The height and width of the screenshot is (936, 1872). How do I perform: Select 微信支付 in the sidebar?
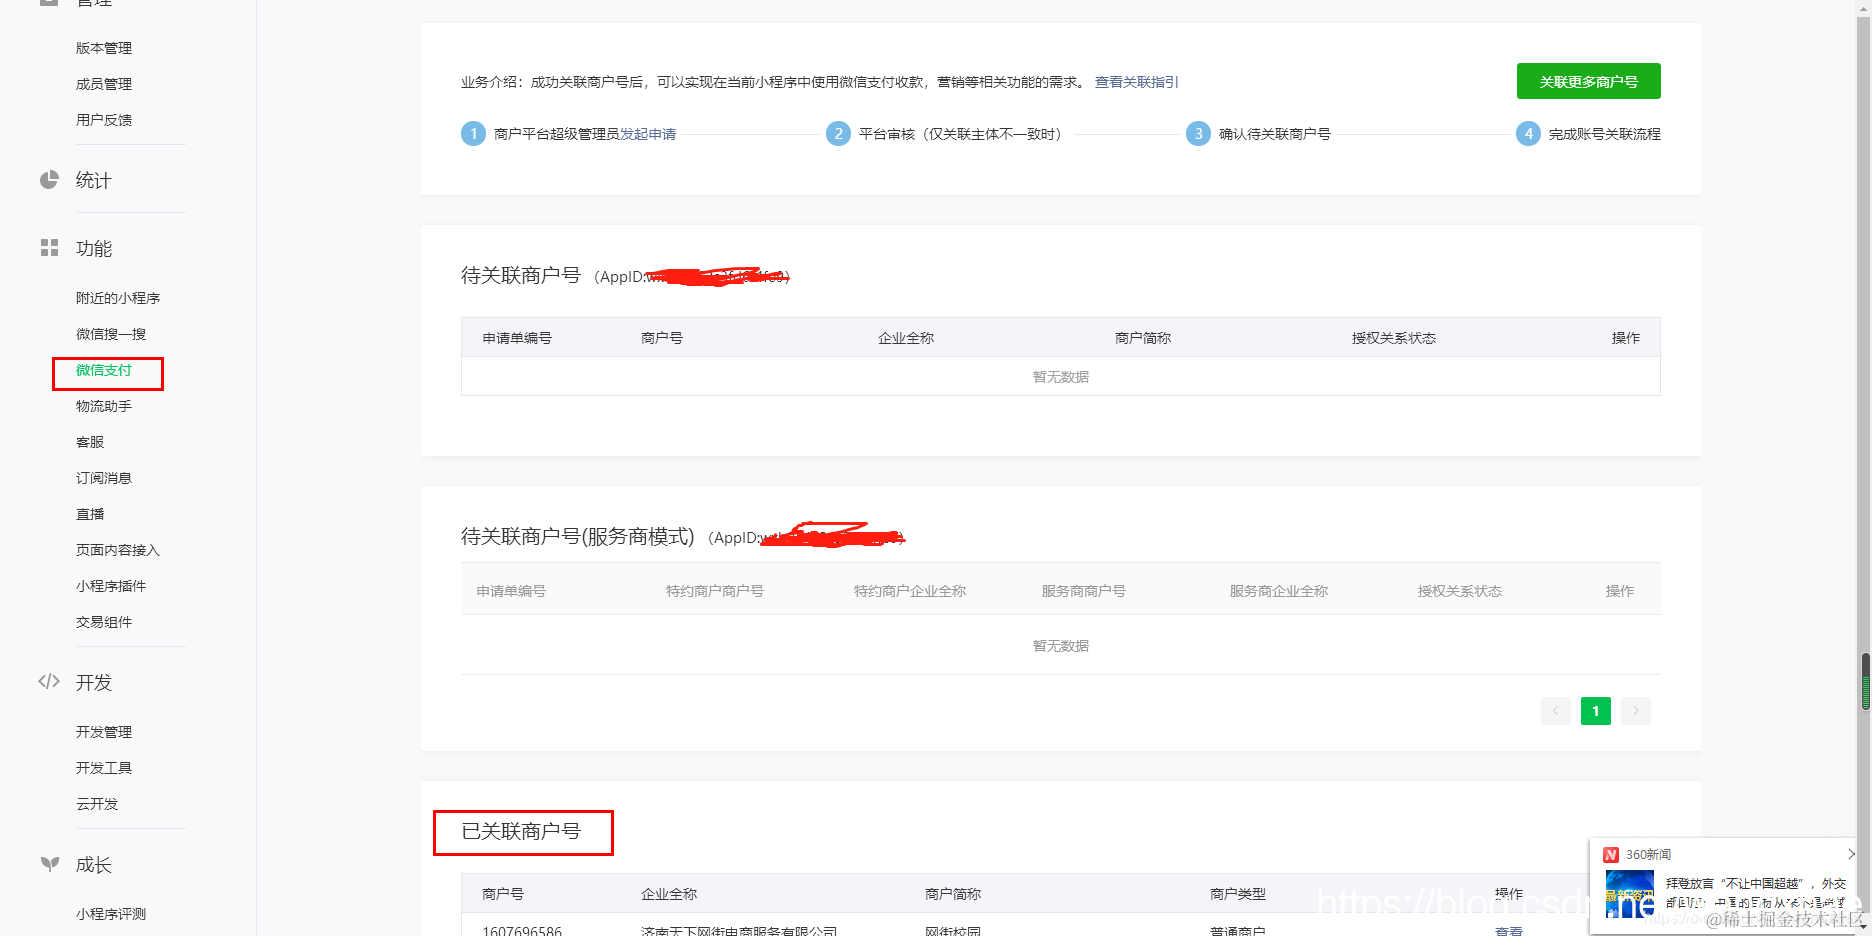click(106, 370)
